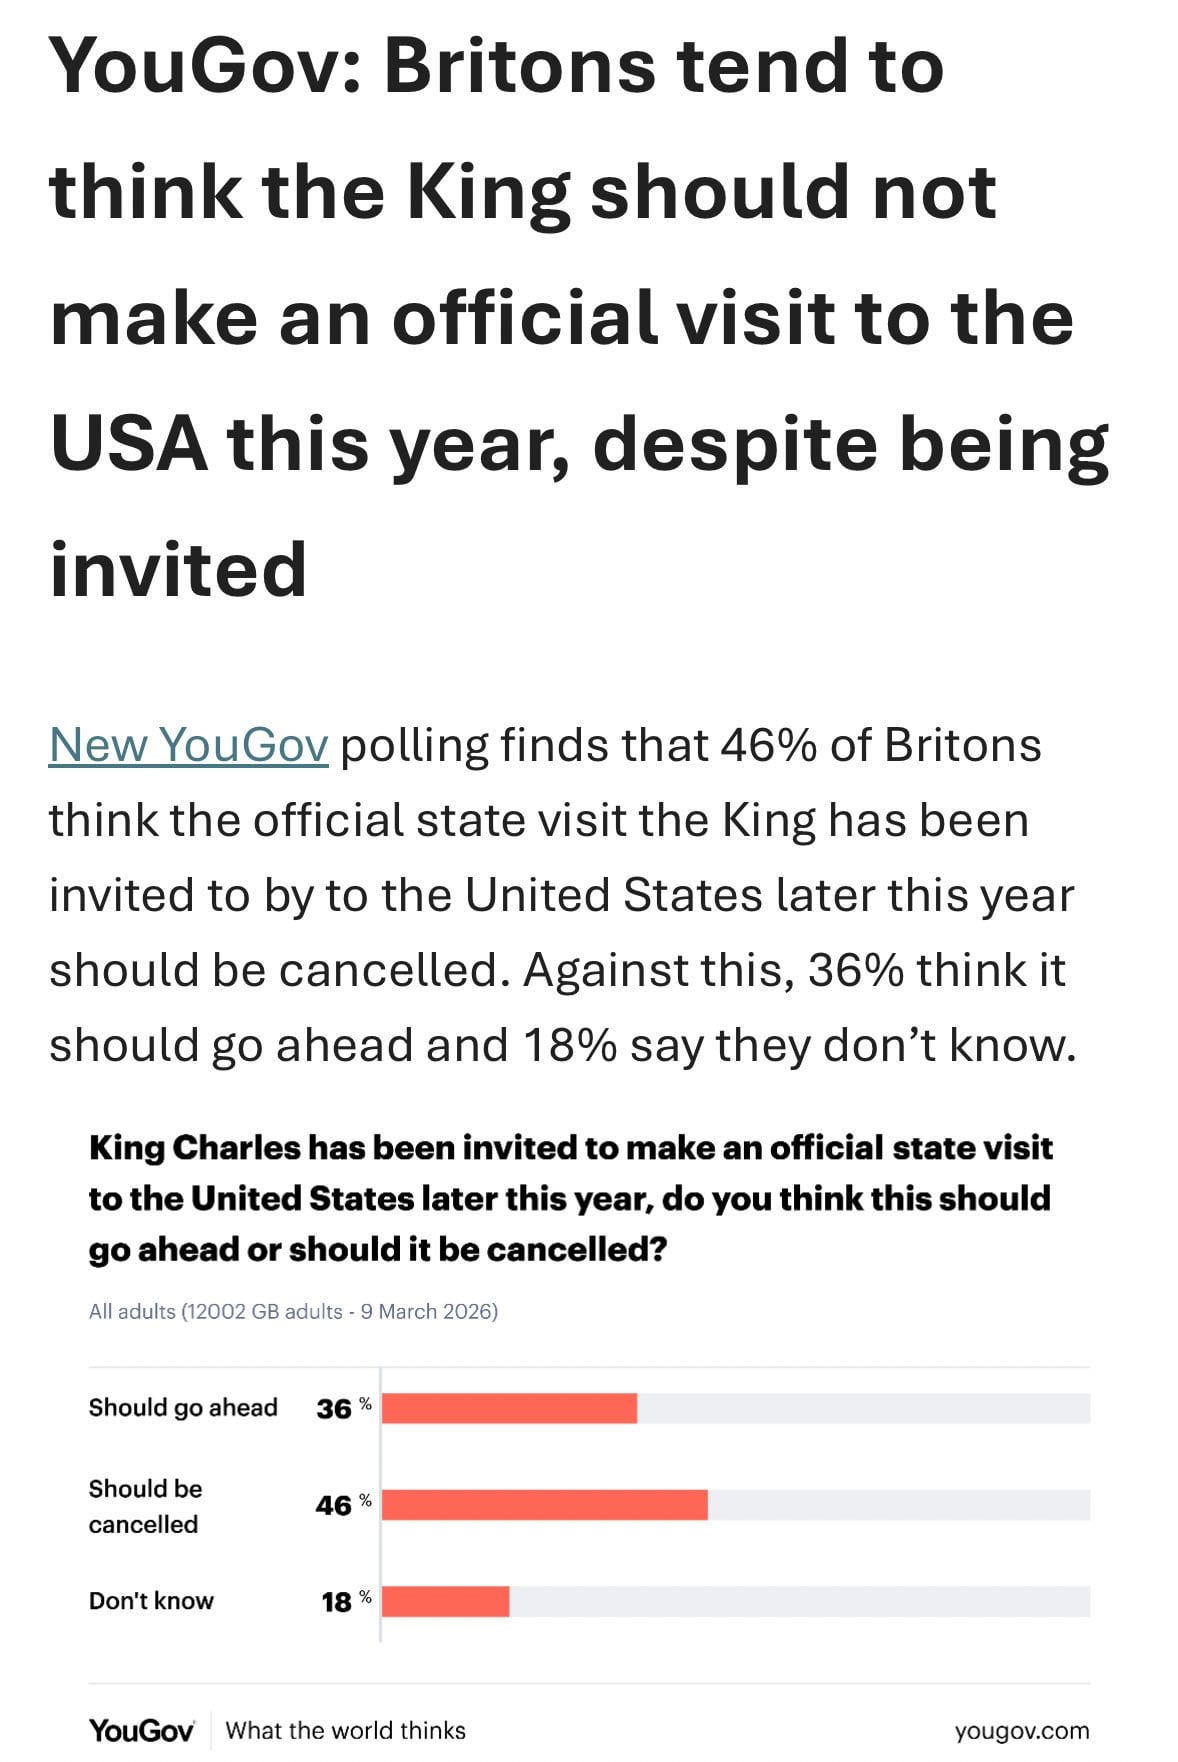Click grey unfilled part of "Don't know" bar
This screenshot has width=1178, height=1762.
(x=800, y=1601)
